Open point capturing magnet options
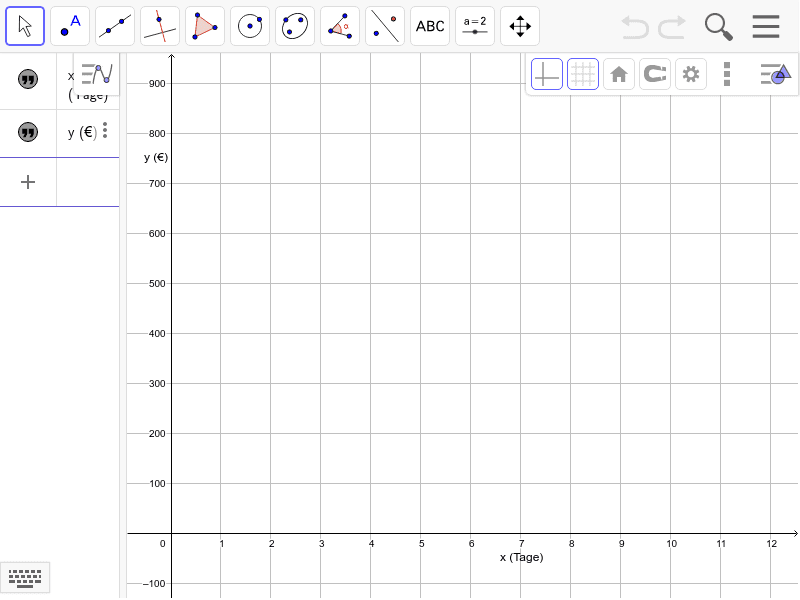 [x=655, y=74]
